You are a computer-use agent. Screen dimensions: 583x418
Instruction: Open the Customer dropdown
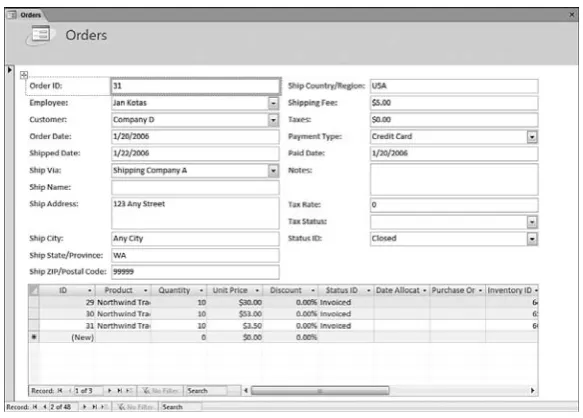[273, 120]
